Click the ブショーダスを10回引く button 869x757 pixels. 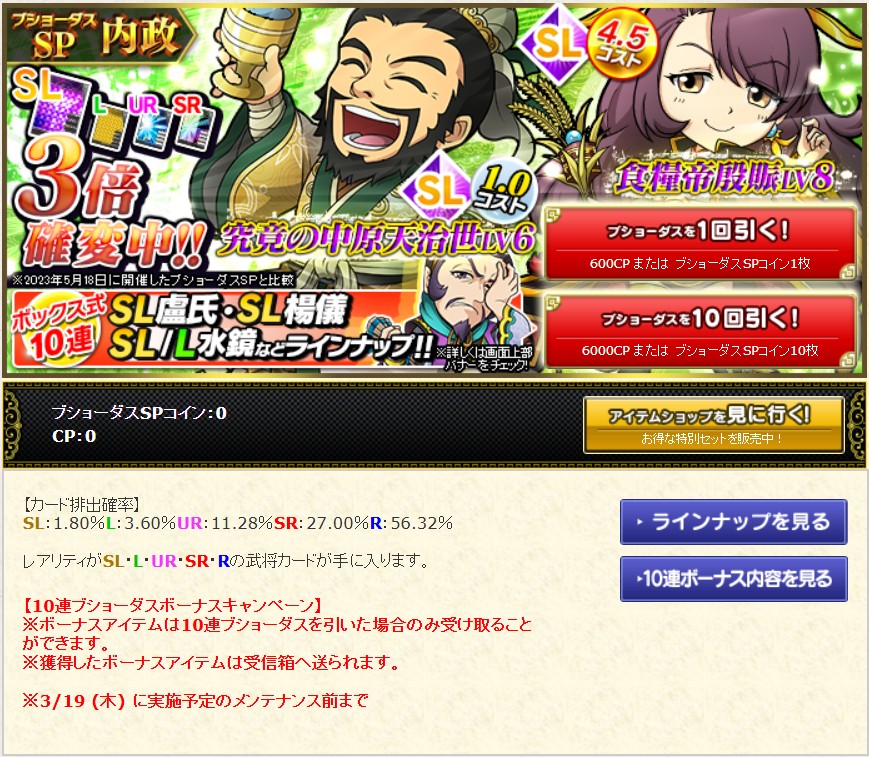pos(700,331)
